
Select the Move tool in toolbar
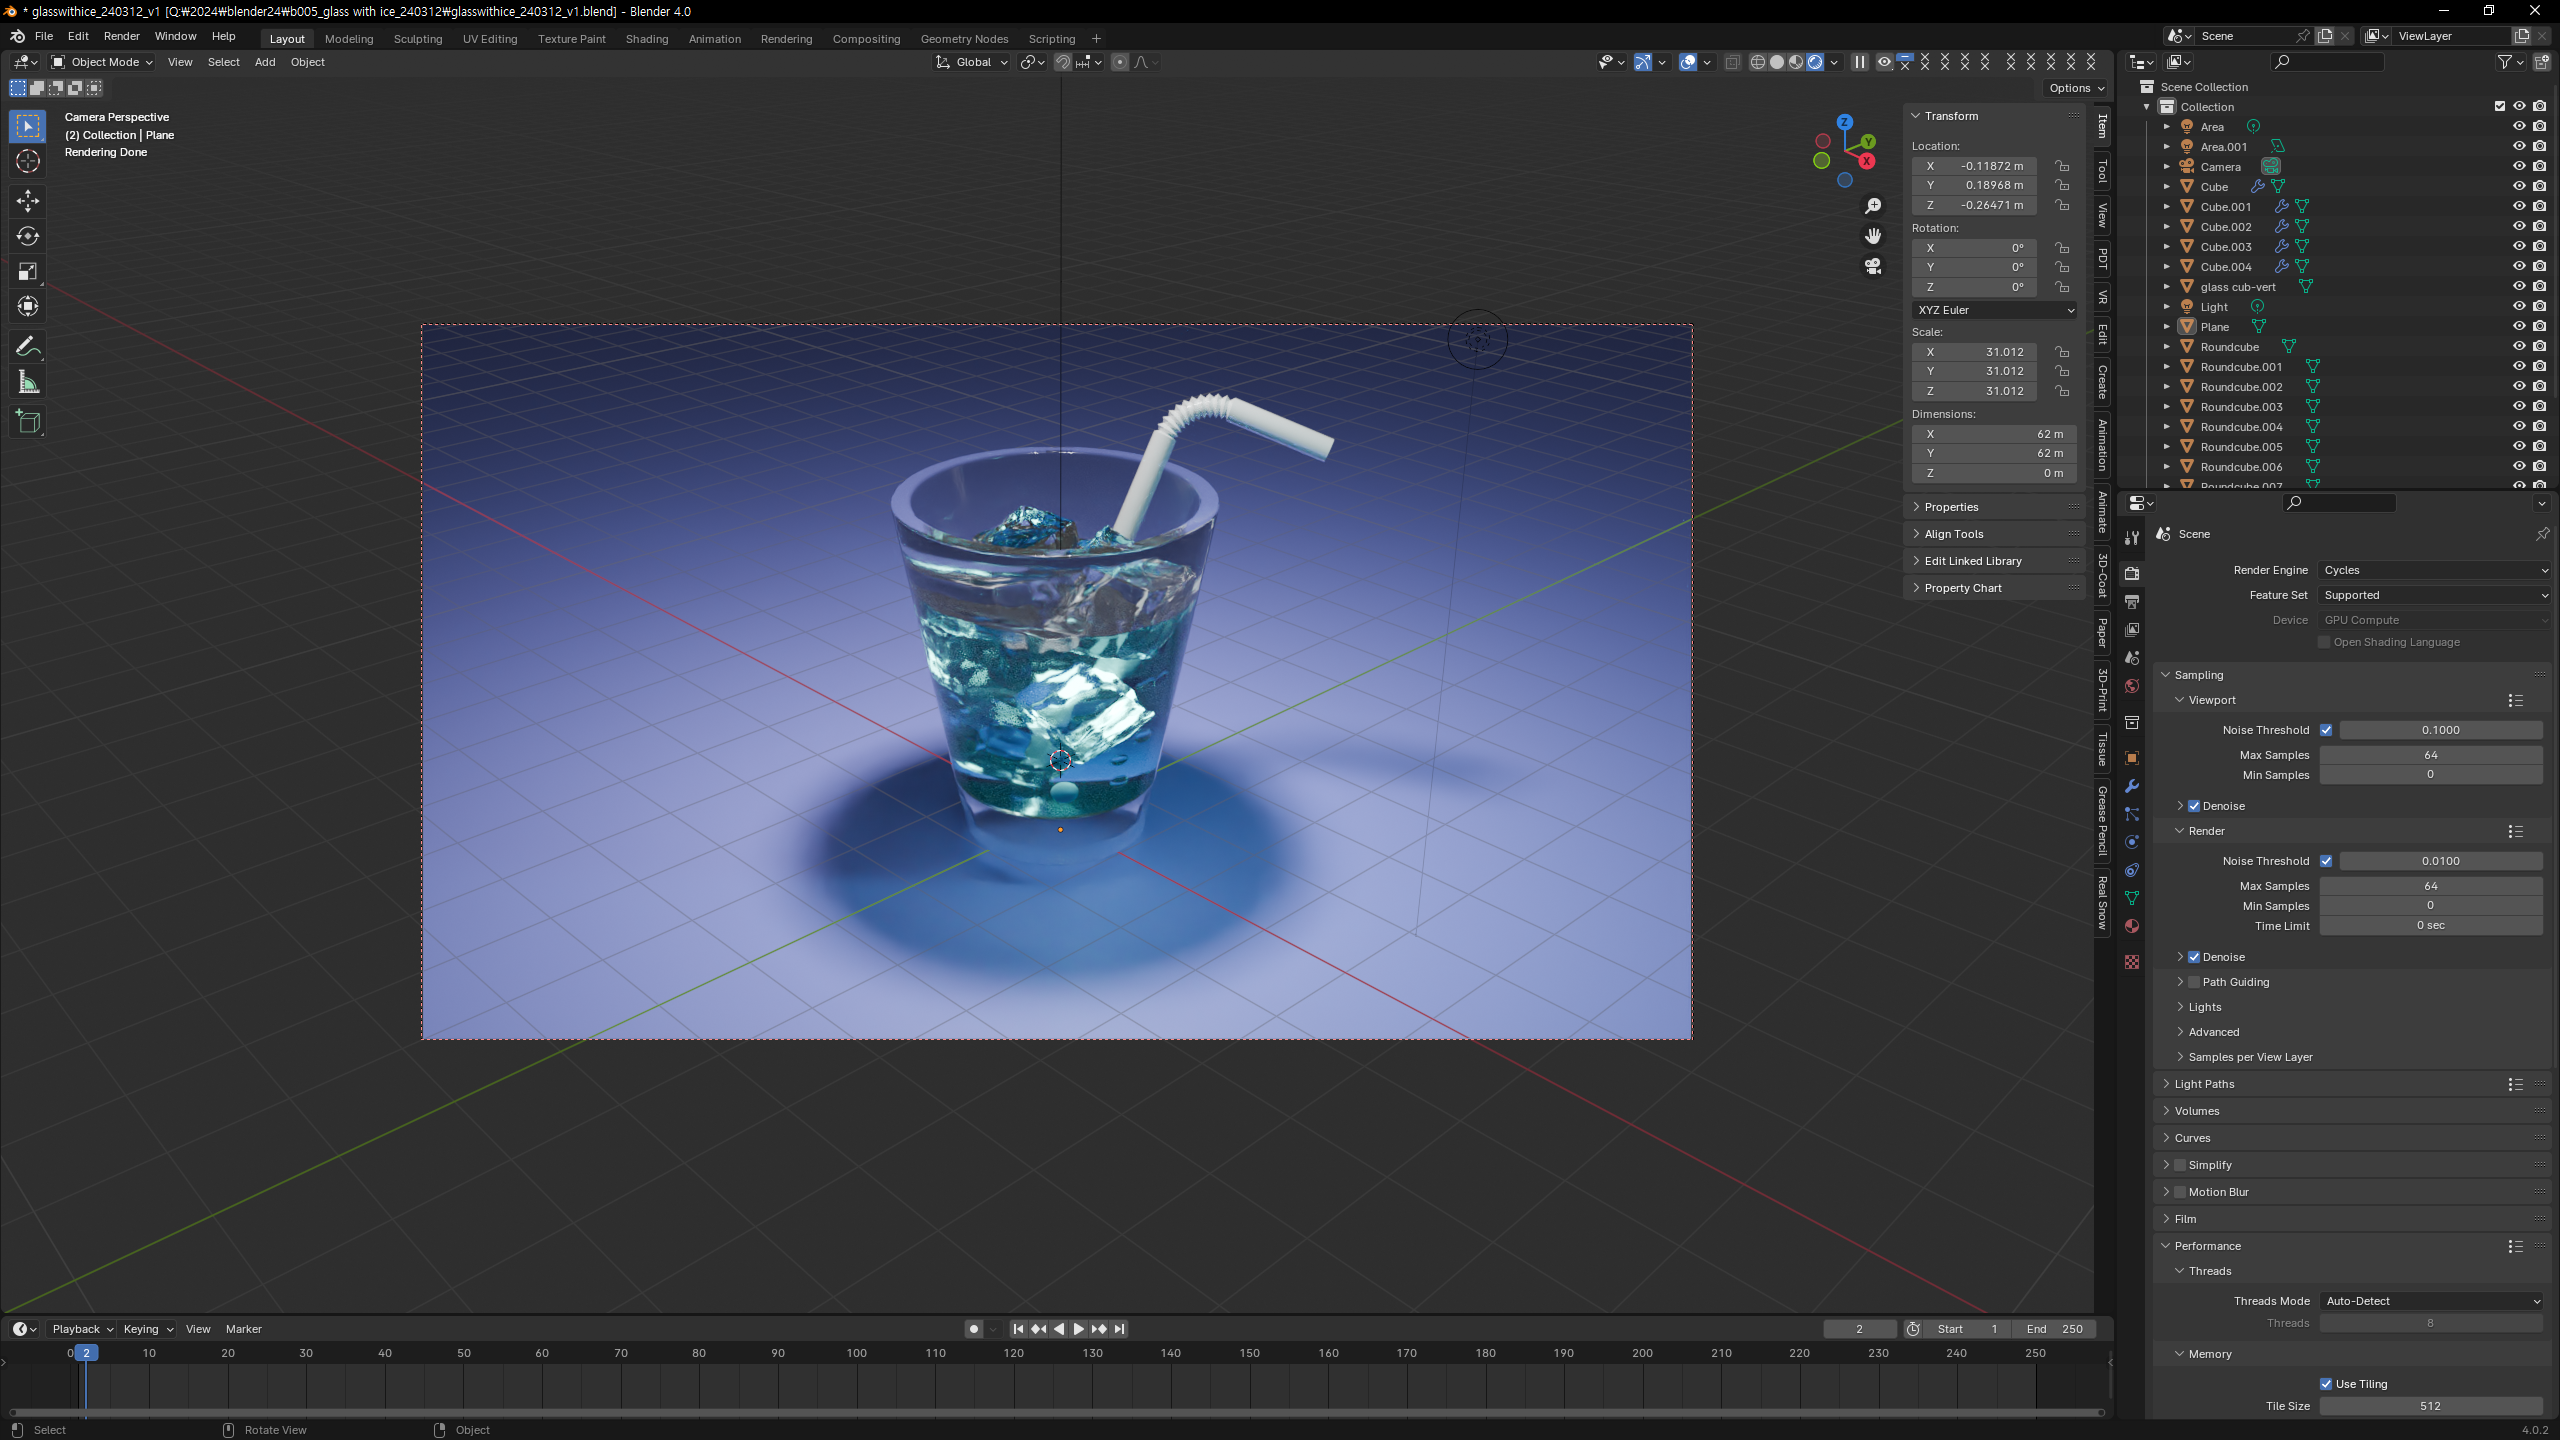coord(28,201)
